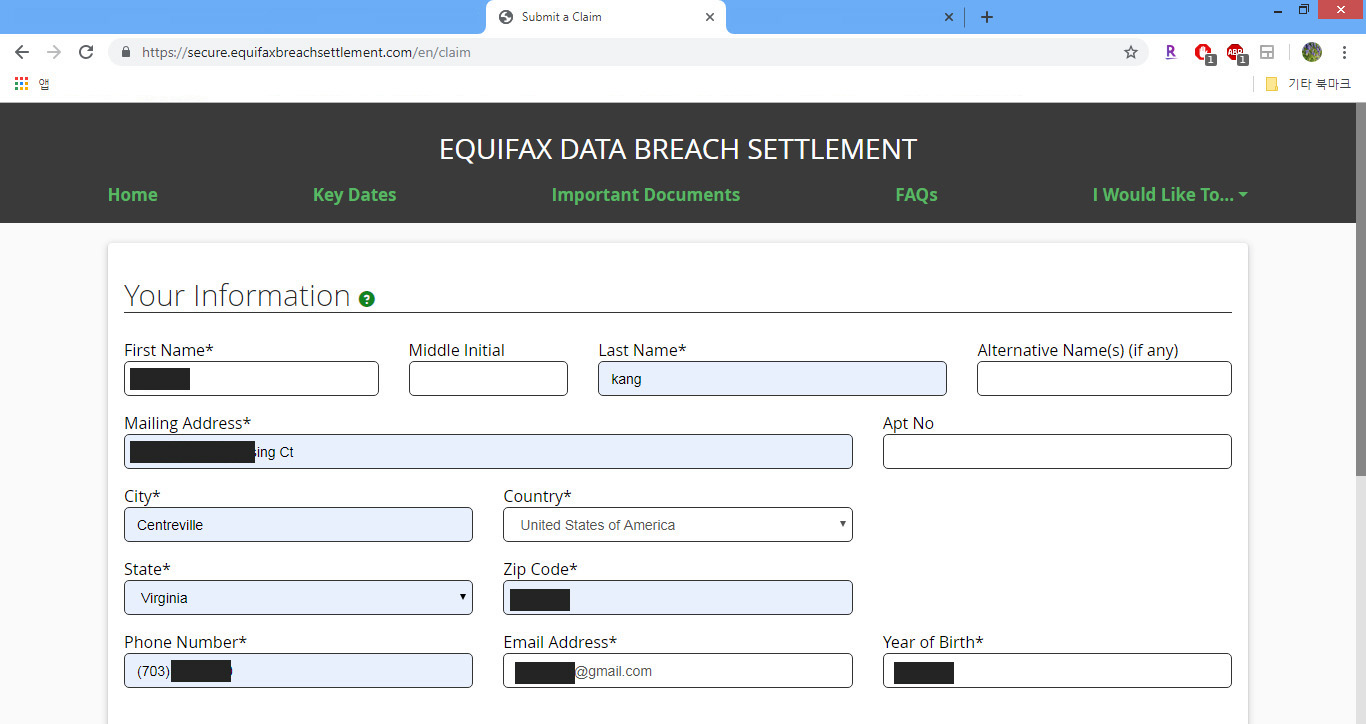
Task: Edit the Last Name field
Action: [772, 378]
